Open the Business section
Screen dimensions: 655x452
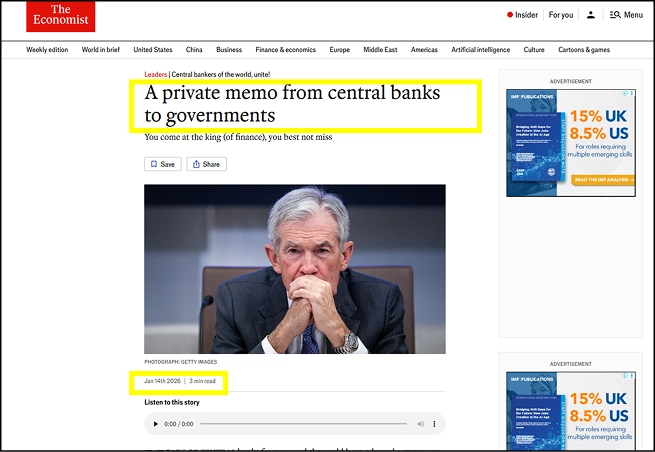[x=229, y=50]
